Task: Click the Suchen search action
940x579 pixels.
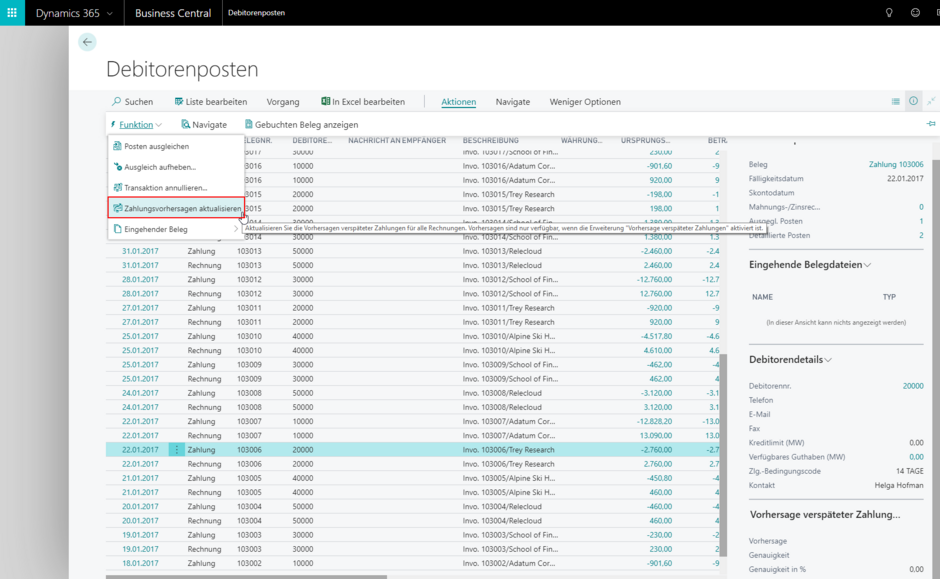Action: pyautogui.click(x=132, y=102)
